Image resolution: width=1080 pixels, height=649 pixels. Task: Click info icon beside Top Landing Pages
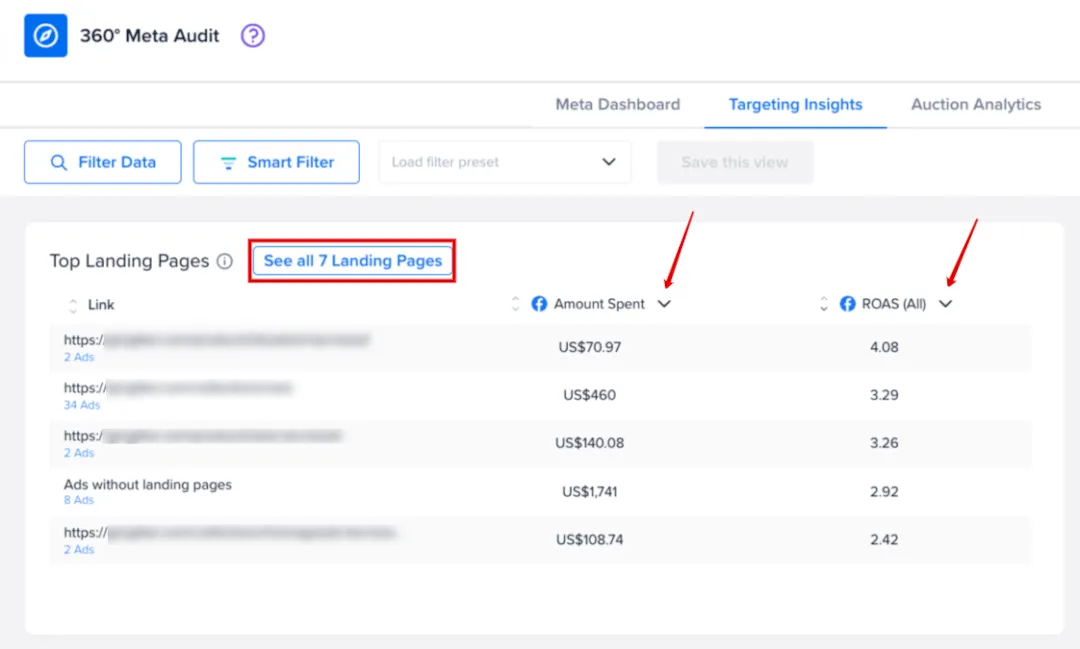[225, 261]
